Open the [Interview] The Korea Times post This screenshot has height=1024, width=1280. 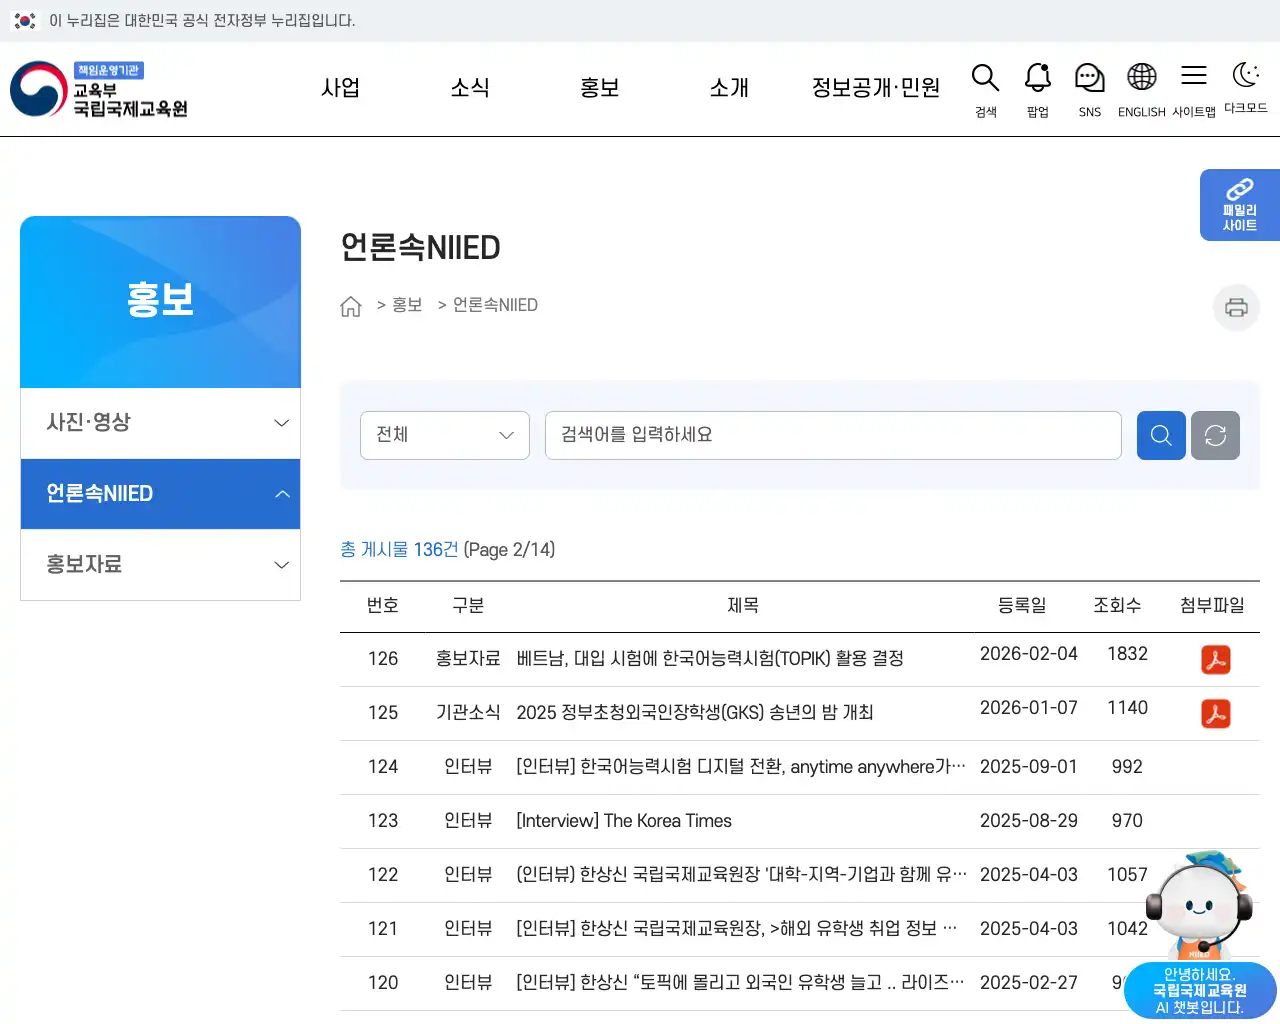(x=624, y=821)
